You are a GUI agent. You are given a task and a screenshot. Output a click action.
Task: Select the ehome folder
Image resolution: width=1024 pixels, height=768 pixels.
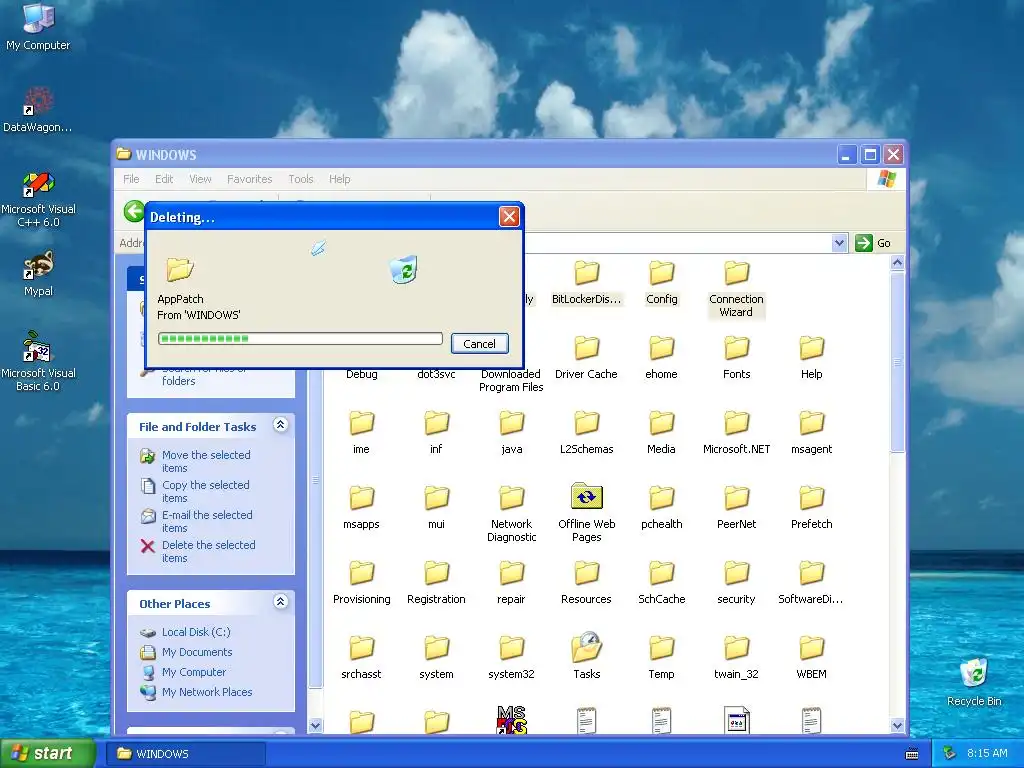[662, 357]
